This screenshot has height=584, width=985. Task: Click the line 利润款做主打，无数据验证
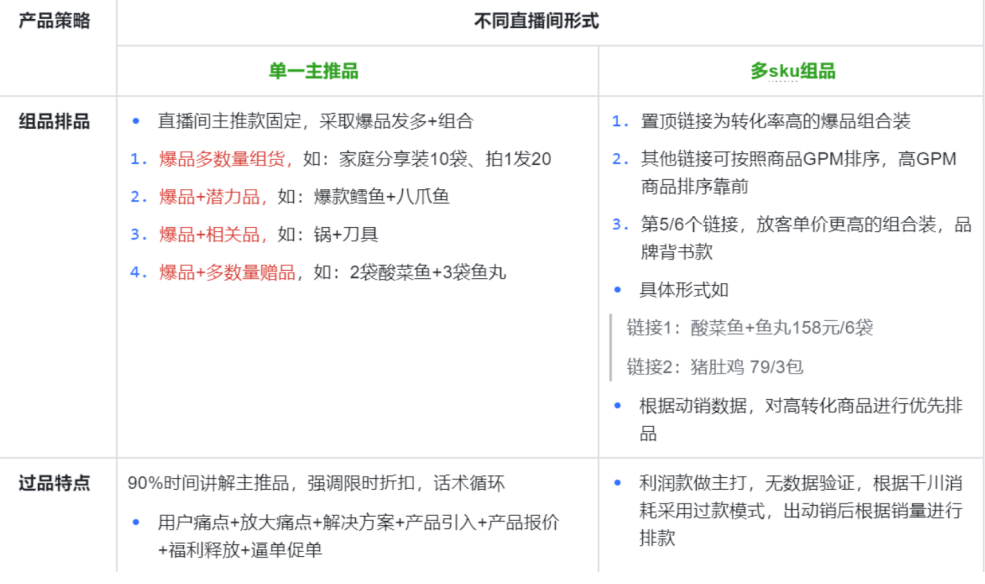800,483
